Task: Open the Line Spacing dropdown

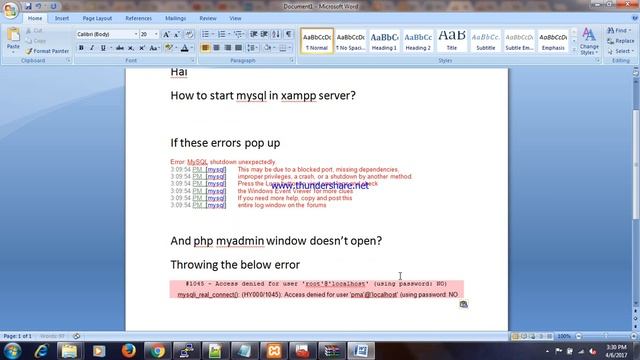Action: coord(252,48)
